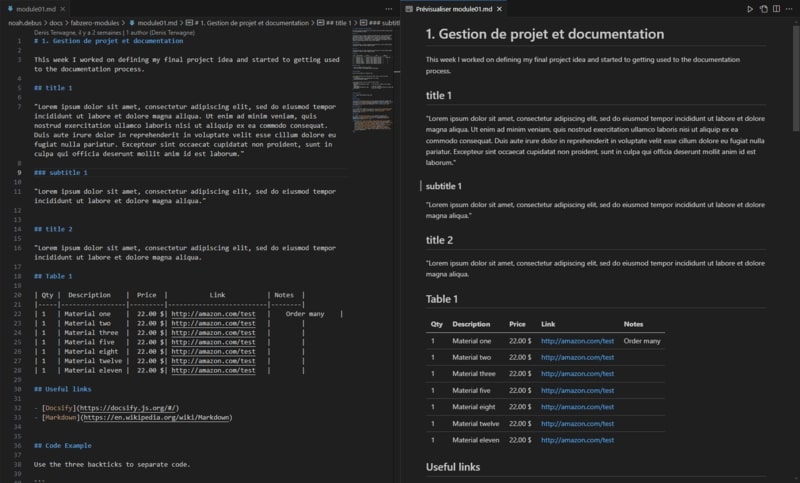Viewport: 800px width, 483px height.
Task: Place cursor on '## Useful links' source line
Action: pyautogui.click(x=63, y=389)
